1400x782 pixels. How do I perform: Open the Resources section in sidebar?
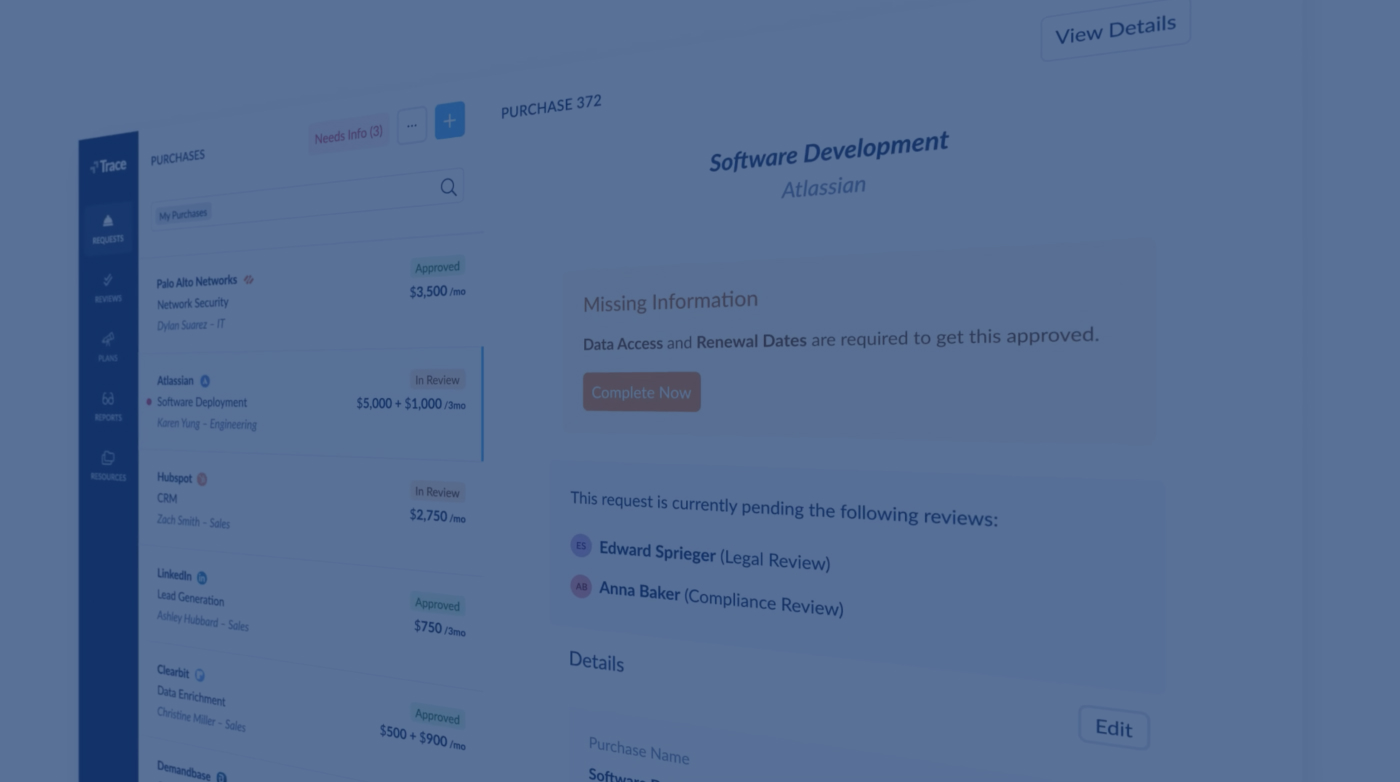[108, 466]
